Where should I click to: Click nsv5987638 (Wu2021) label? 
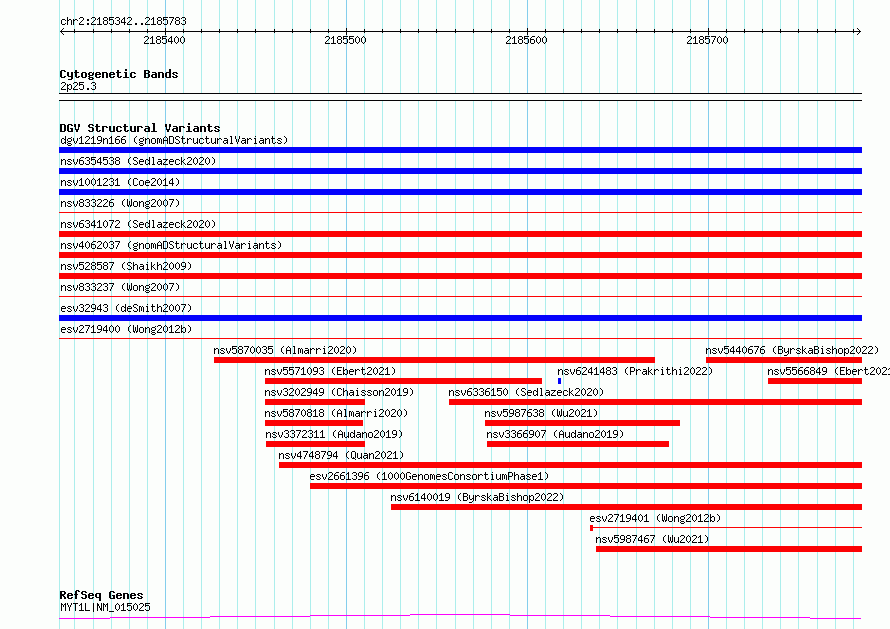pyautogui.click(x=541, y=413)
